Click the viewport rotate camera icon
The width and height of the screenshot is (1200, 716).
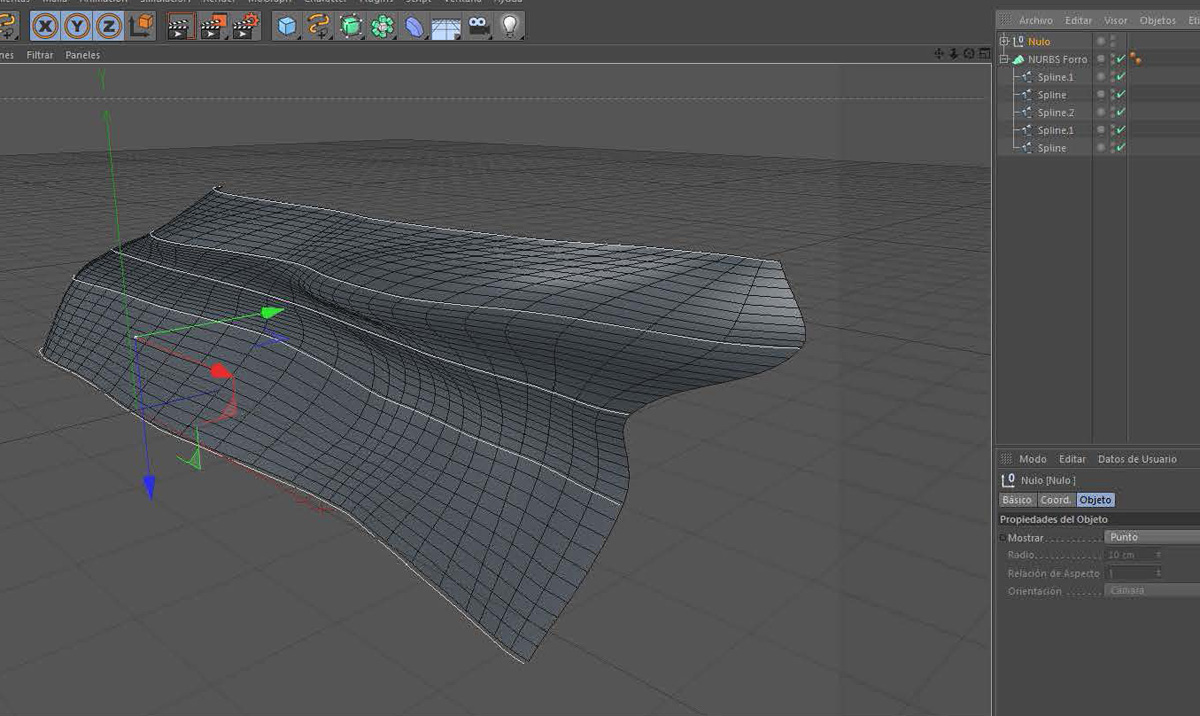(x=969, y=54)
